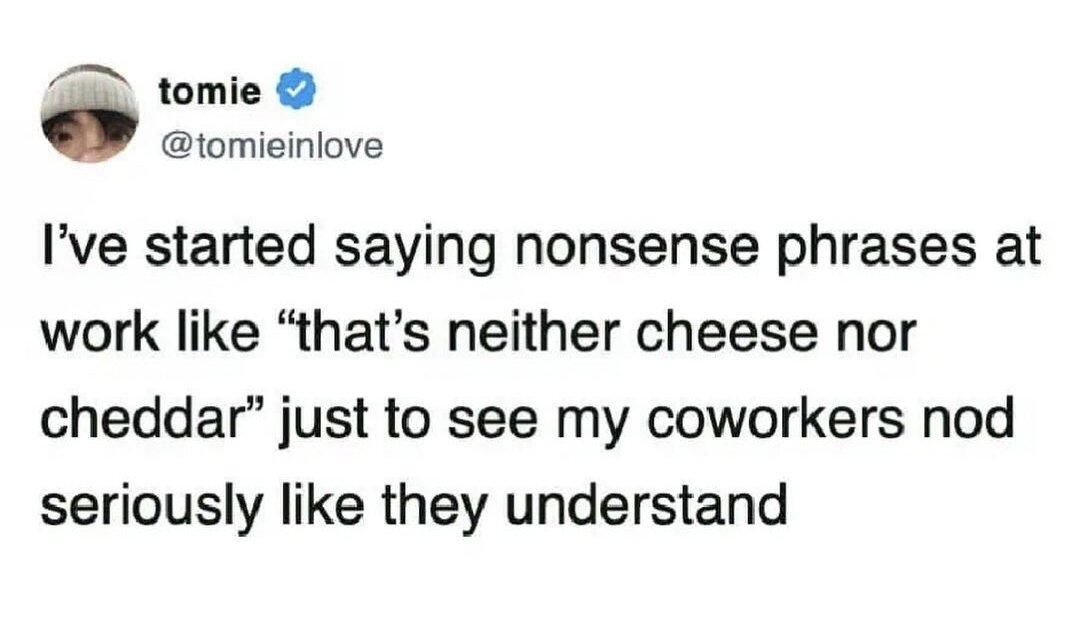Open tomie's profile picture
This screenshot has width=1080, height=630.
point(89,114)
